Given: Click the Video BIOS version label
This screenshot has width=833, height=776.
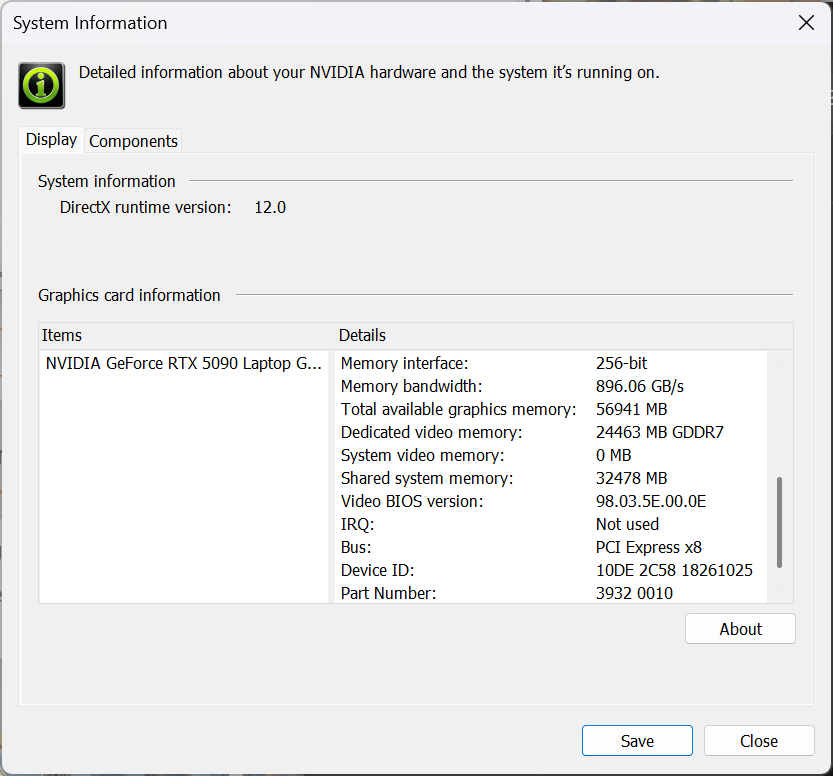Looking at the screenshot, I should [412, 501].
